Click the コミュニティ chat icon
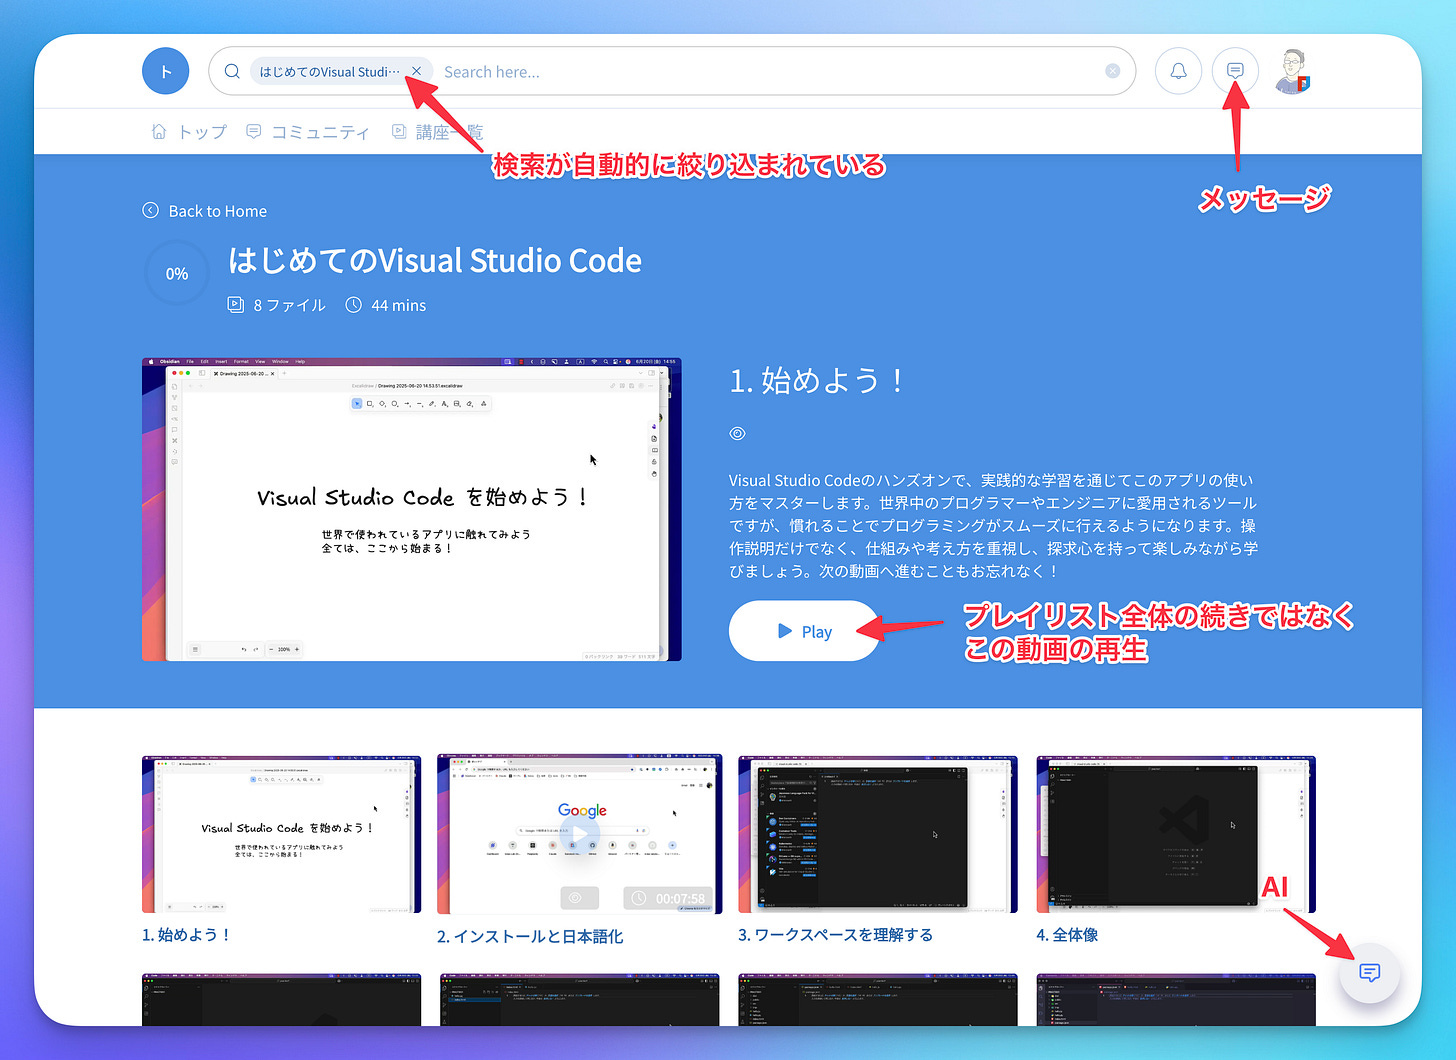The image size is (1456, 1060). click(254, 131)
